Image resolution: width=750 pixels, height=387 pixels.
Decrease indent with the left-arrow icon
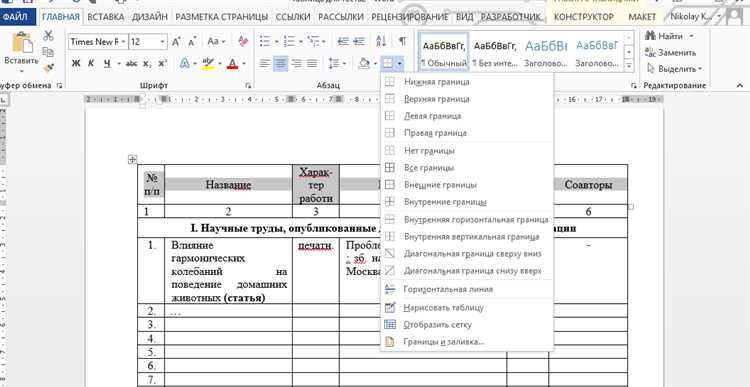coord(343,42)
